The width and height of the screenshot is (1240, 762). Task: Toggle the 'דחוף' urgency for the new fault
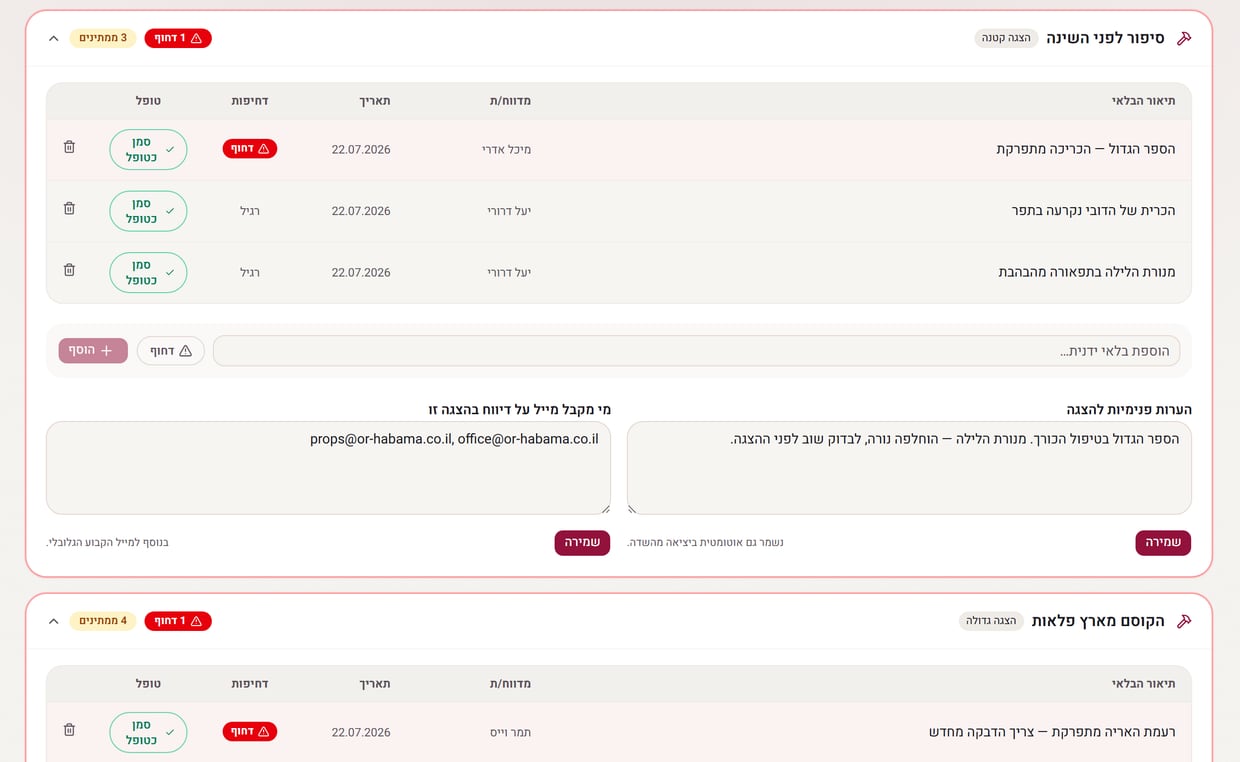[x=171, y=351]
